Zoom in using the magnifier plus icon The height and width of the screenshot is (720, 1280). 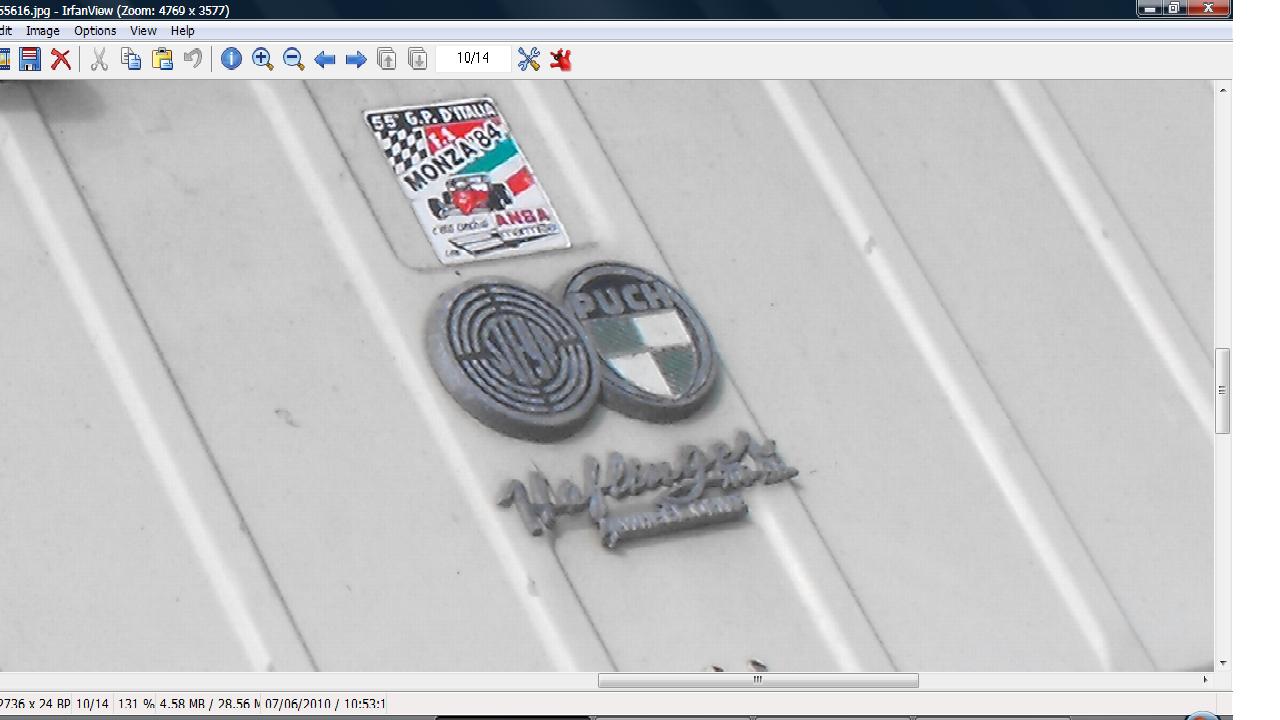262,59
